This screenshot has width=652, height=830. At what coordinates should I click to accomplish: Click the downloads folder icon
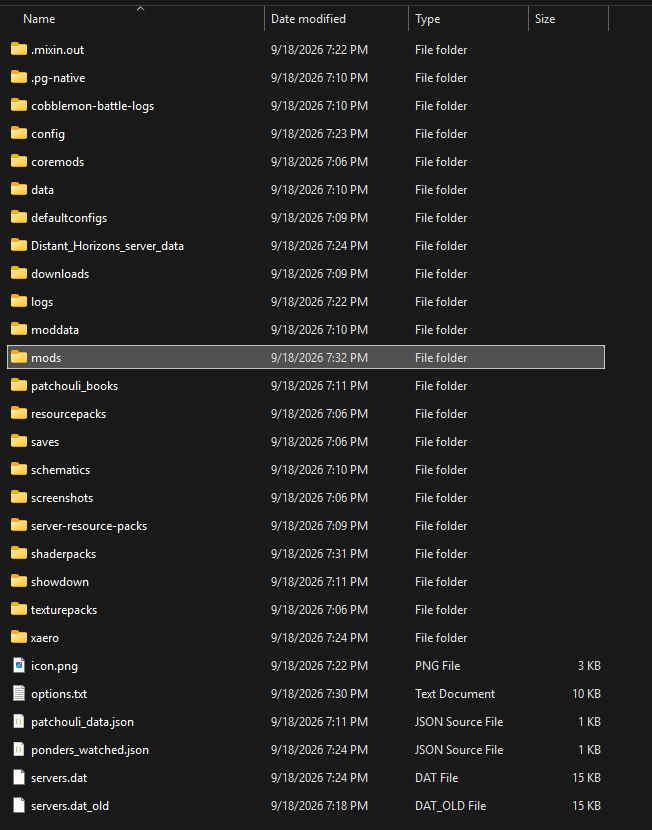coord(19,274)
